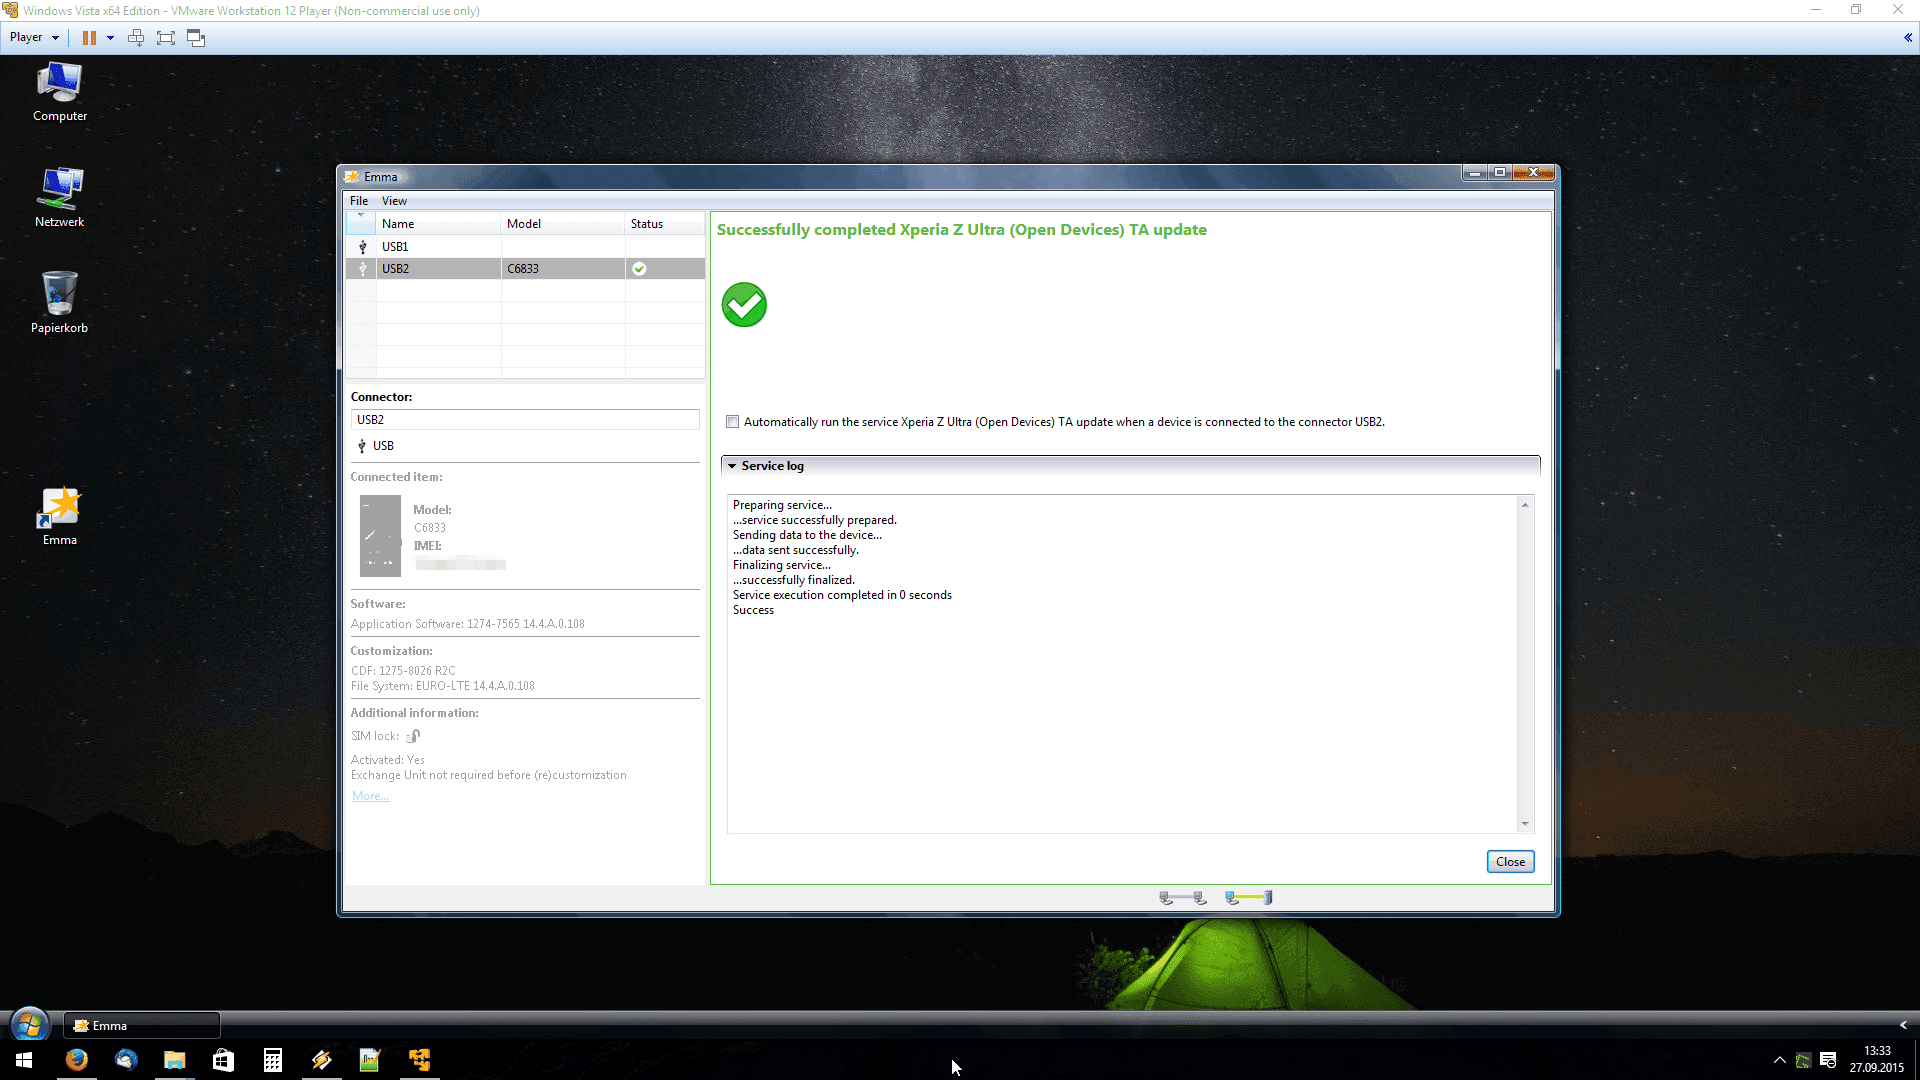Toggle automatically run the service checkbox
Screen dimensions: 1920x1080
732,422
